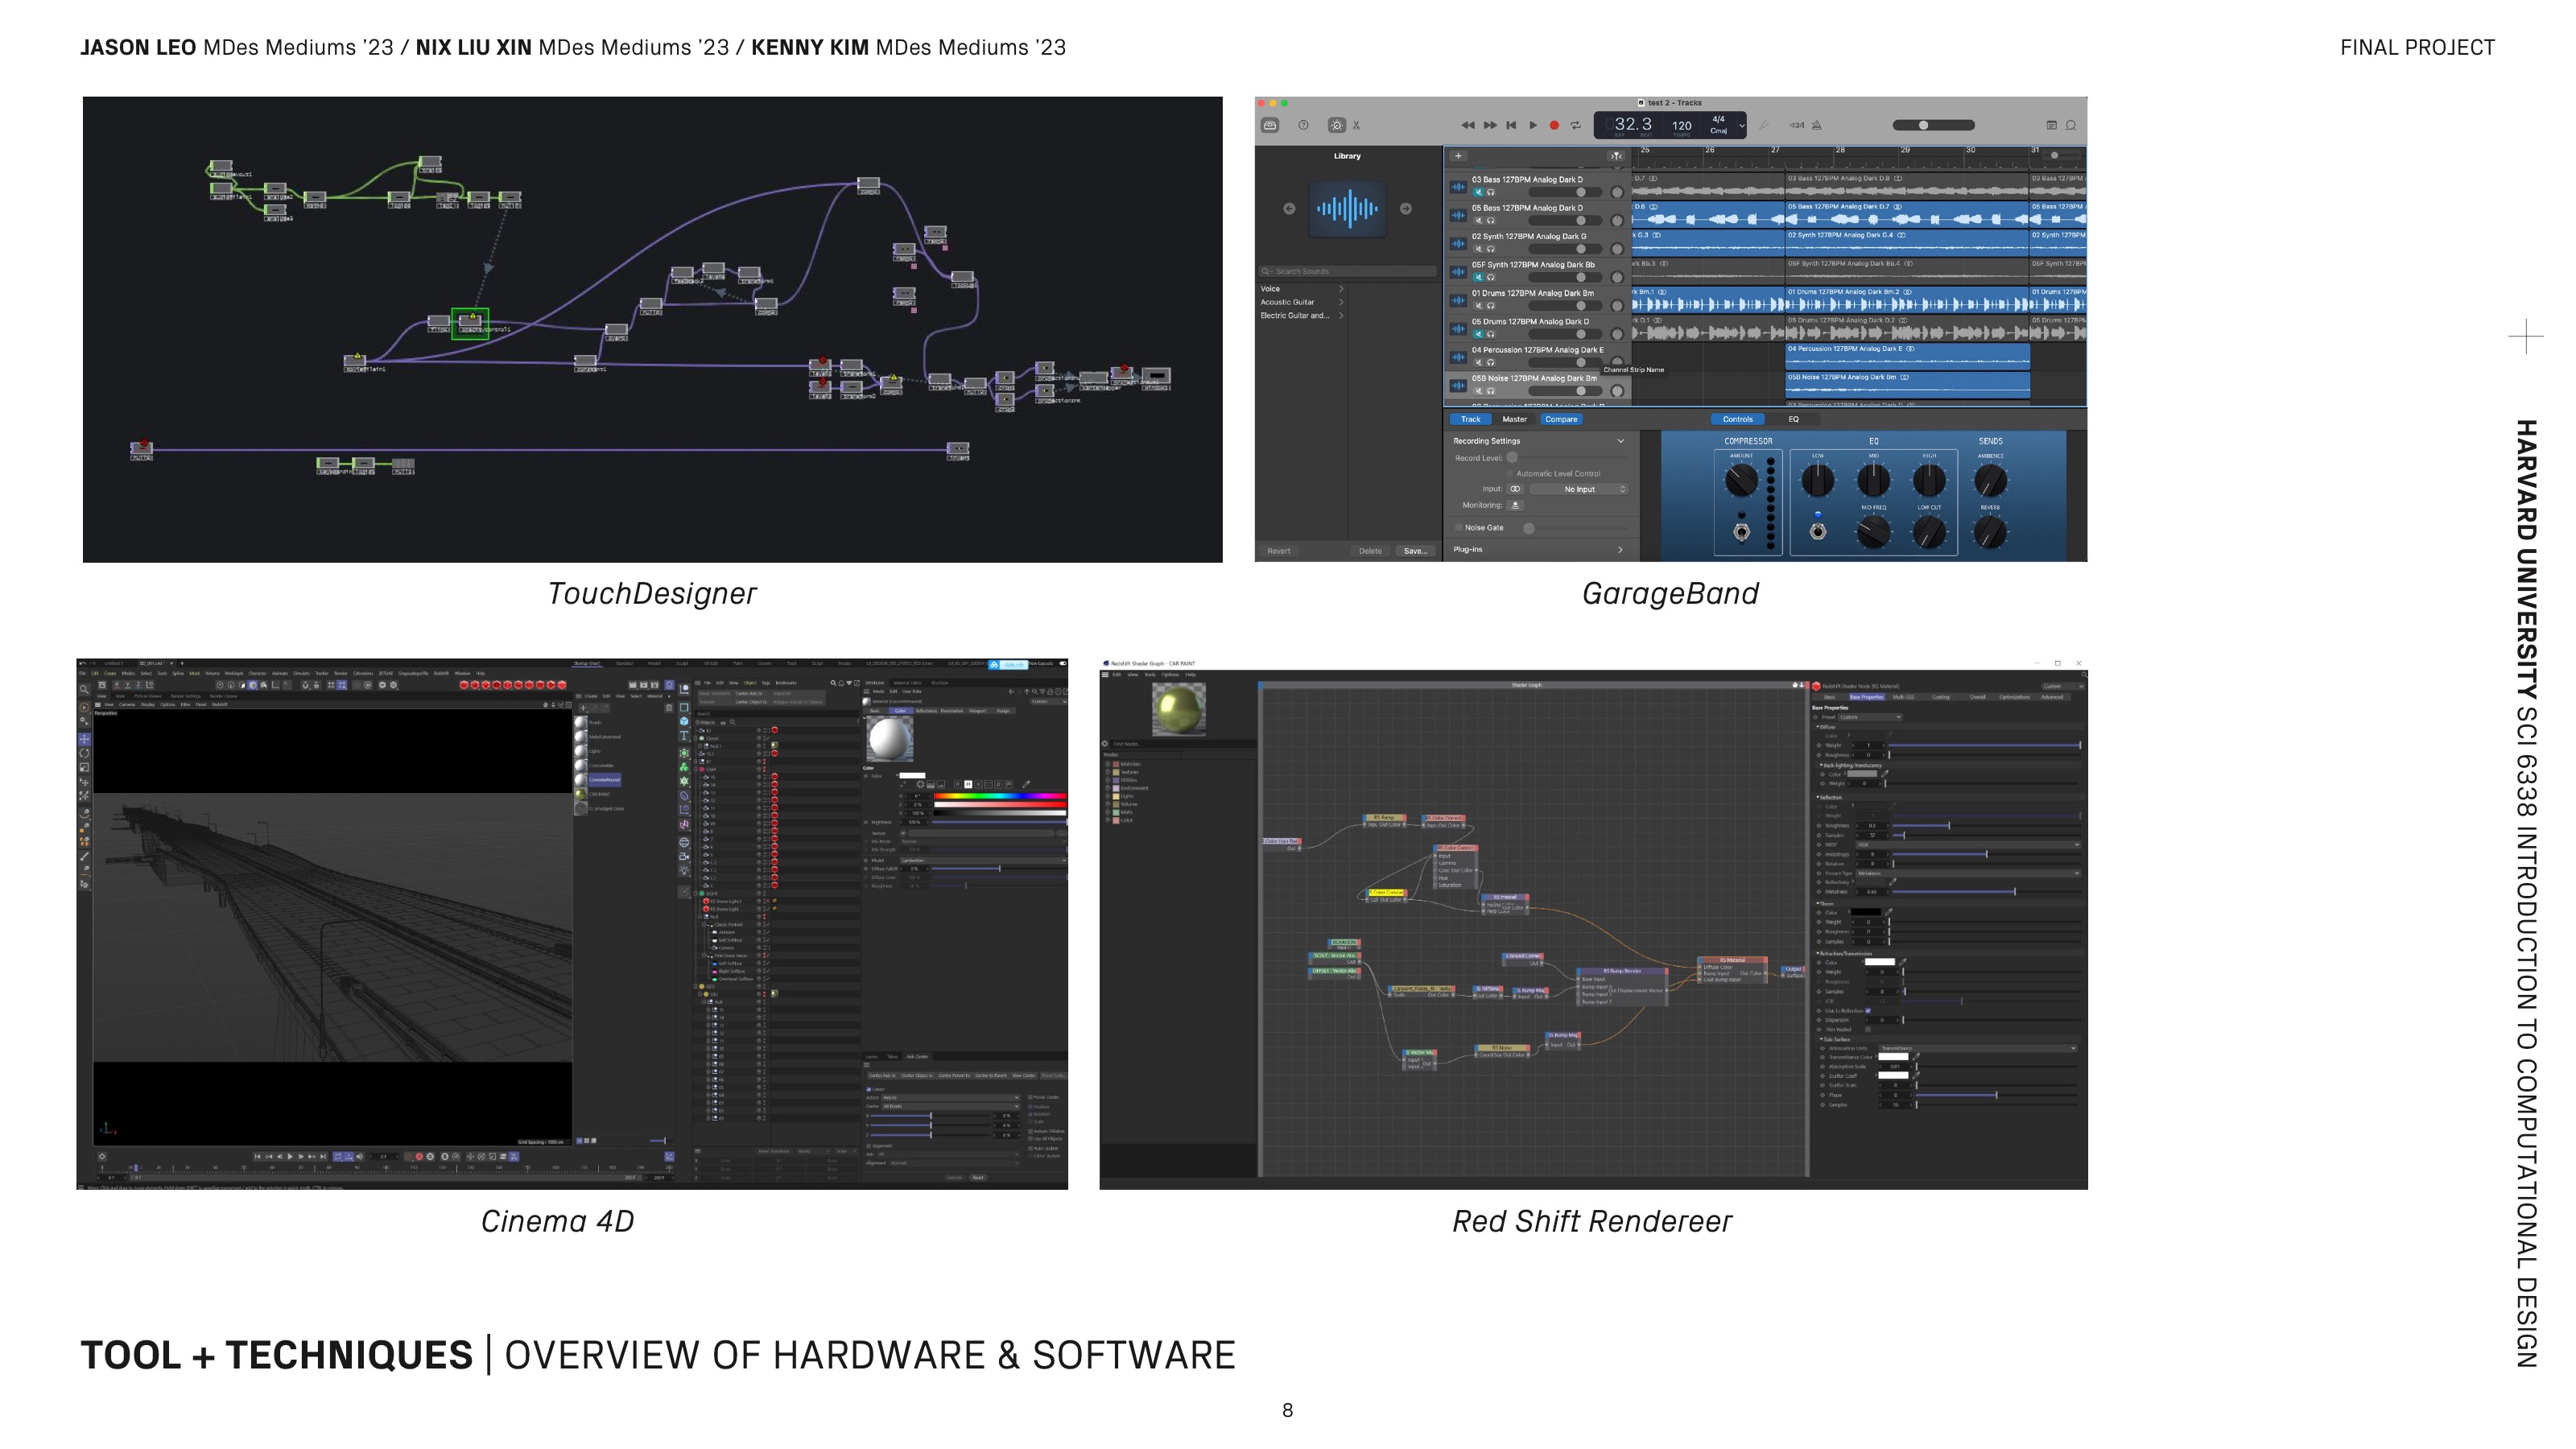Toggle GarageBand Cycle loop button
2576x1449 pixels.
pyautogui.click(x=1576, y=125)
